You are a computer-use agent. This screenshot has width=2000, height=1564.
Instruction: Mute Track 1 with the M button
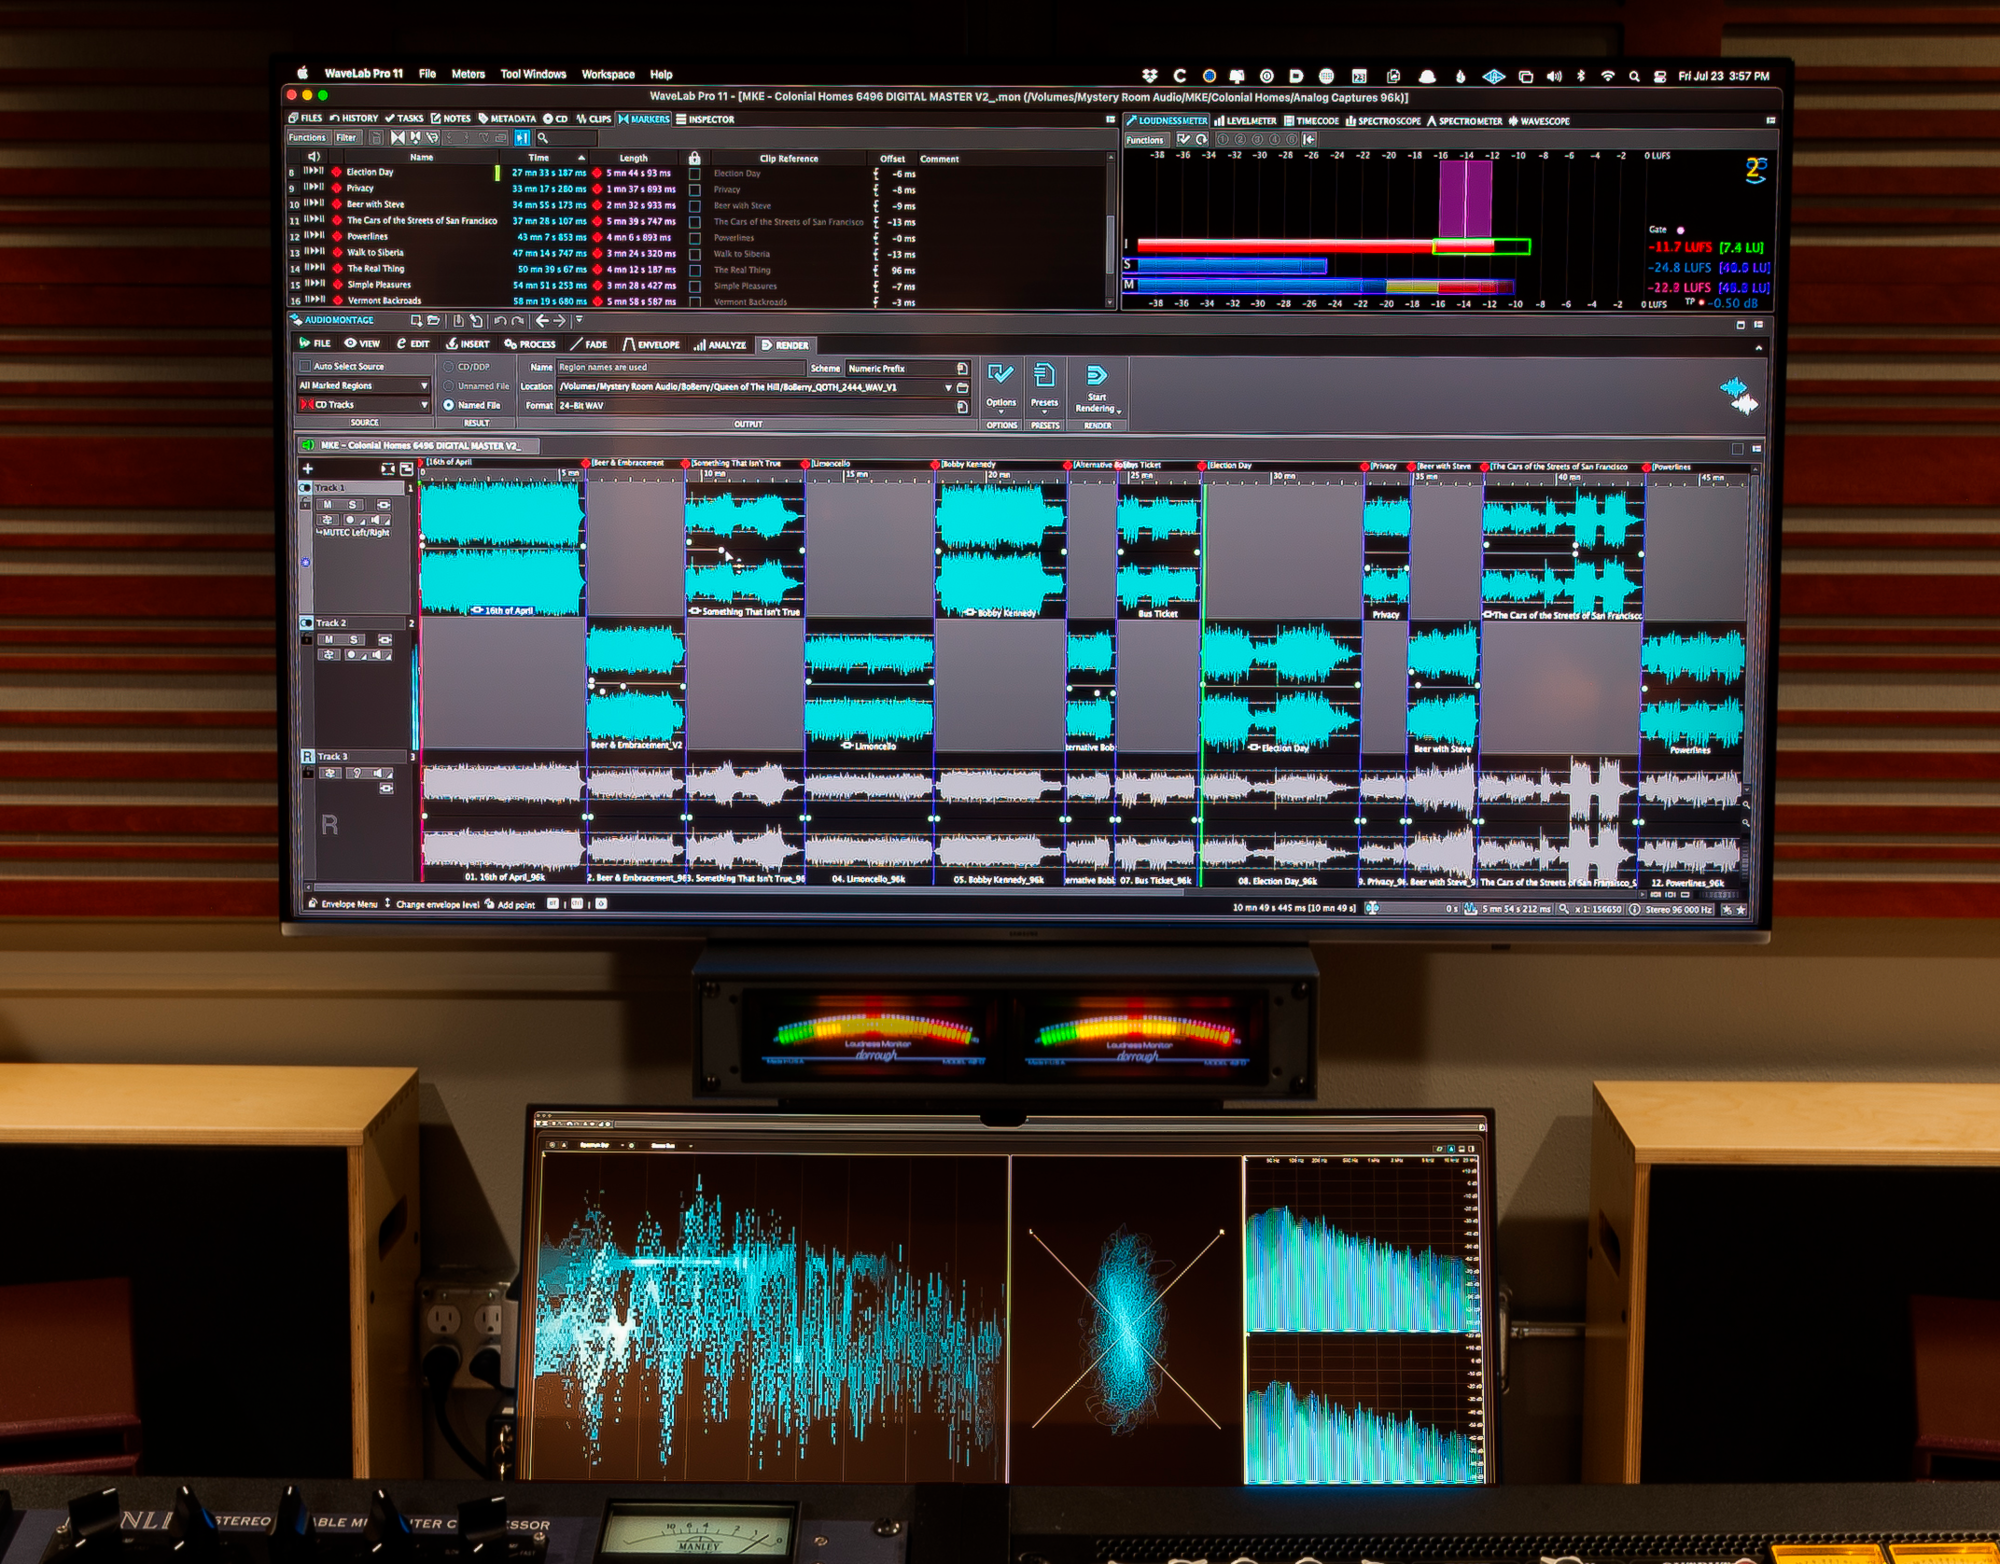[327, 505]
